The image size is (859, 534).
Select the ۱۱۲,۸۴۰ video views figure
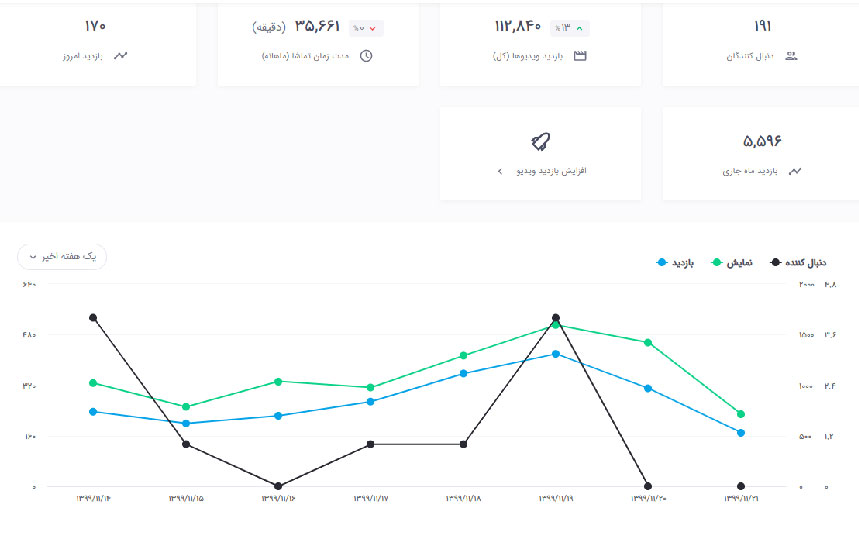click(517, 27)
